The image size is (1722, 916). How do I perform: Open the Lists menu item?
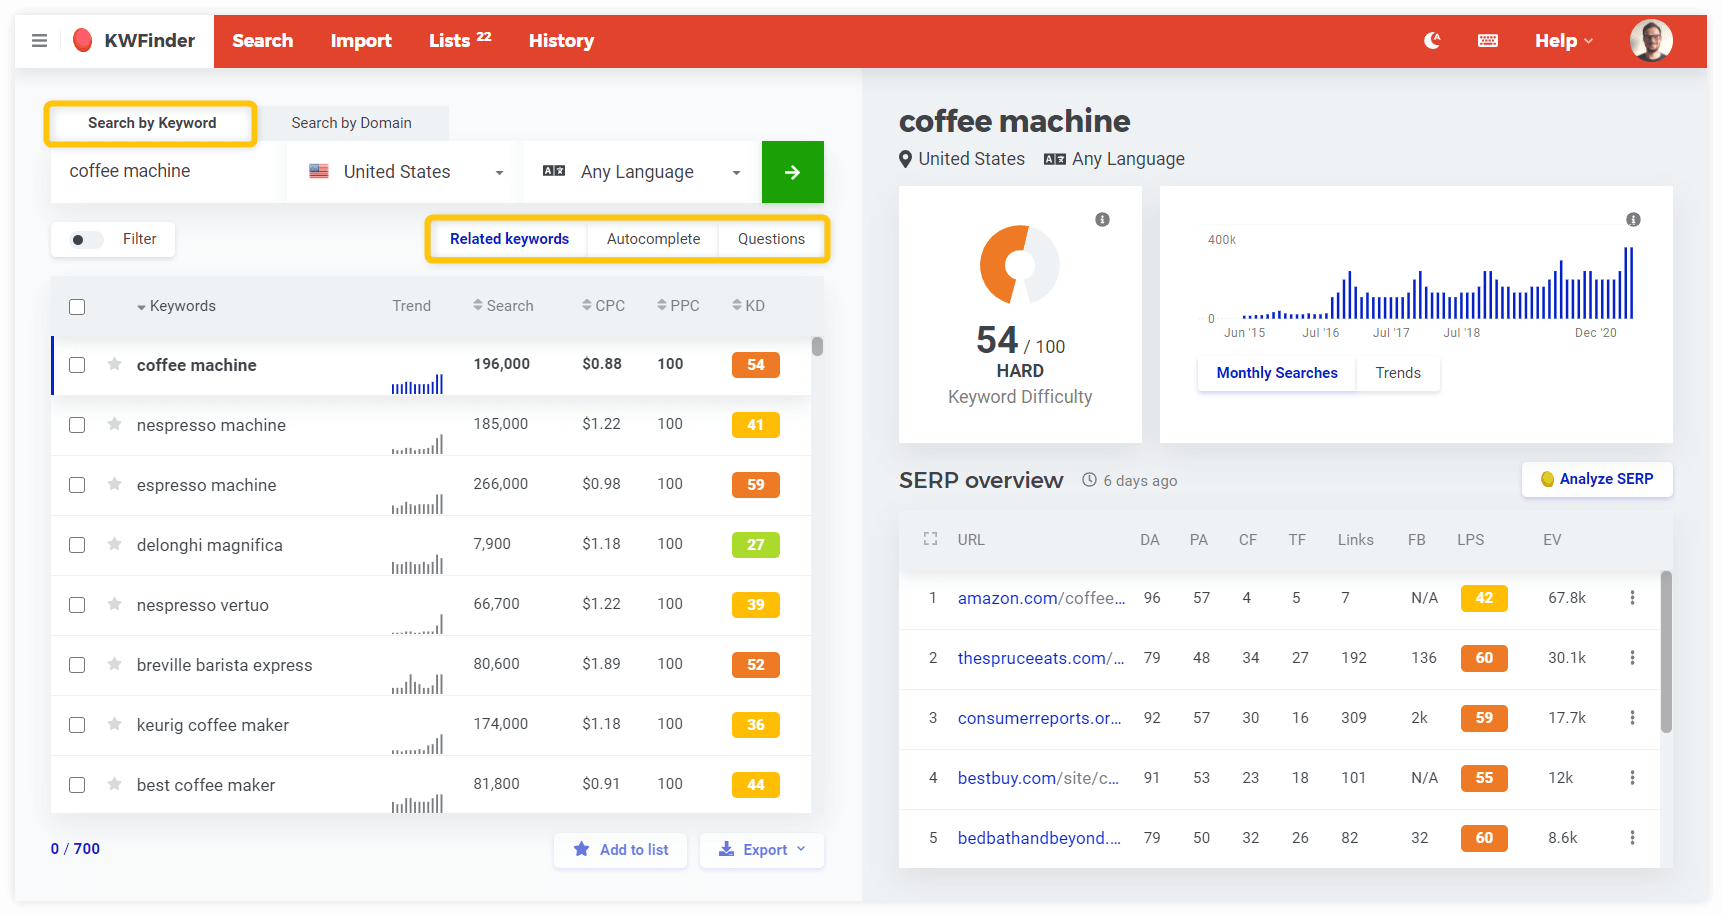pyautogui.click(x=460, y=41)
